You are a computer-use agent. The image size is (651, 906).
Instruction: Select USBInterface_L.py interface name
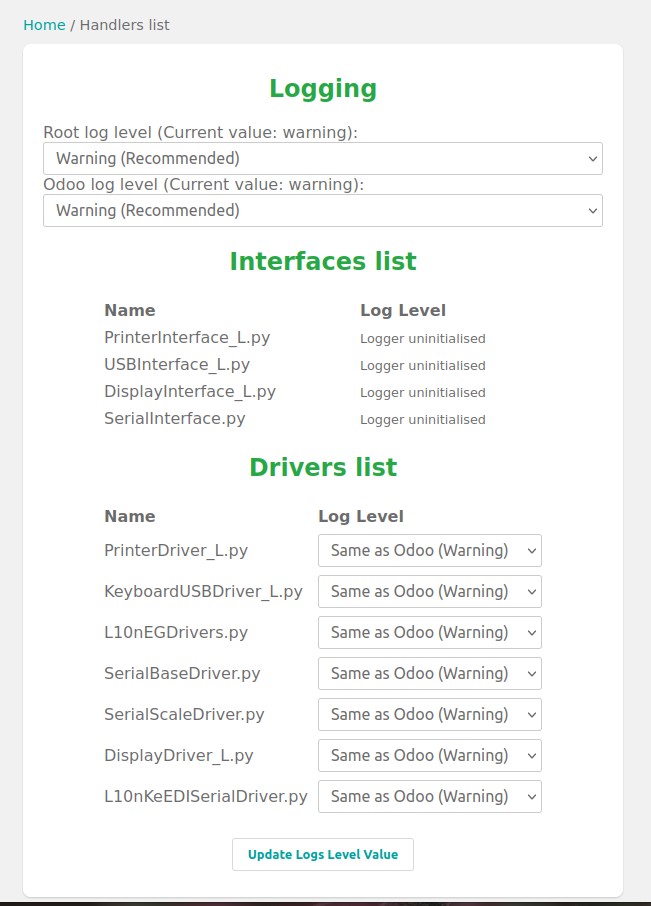(x=177, y=365)
